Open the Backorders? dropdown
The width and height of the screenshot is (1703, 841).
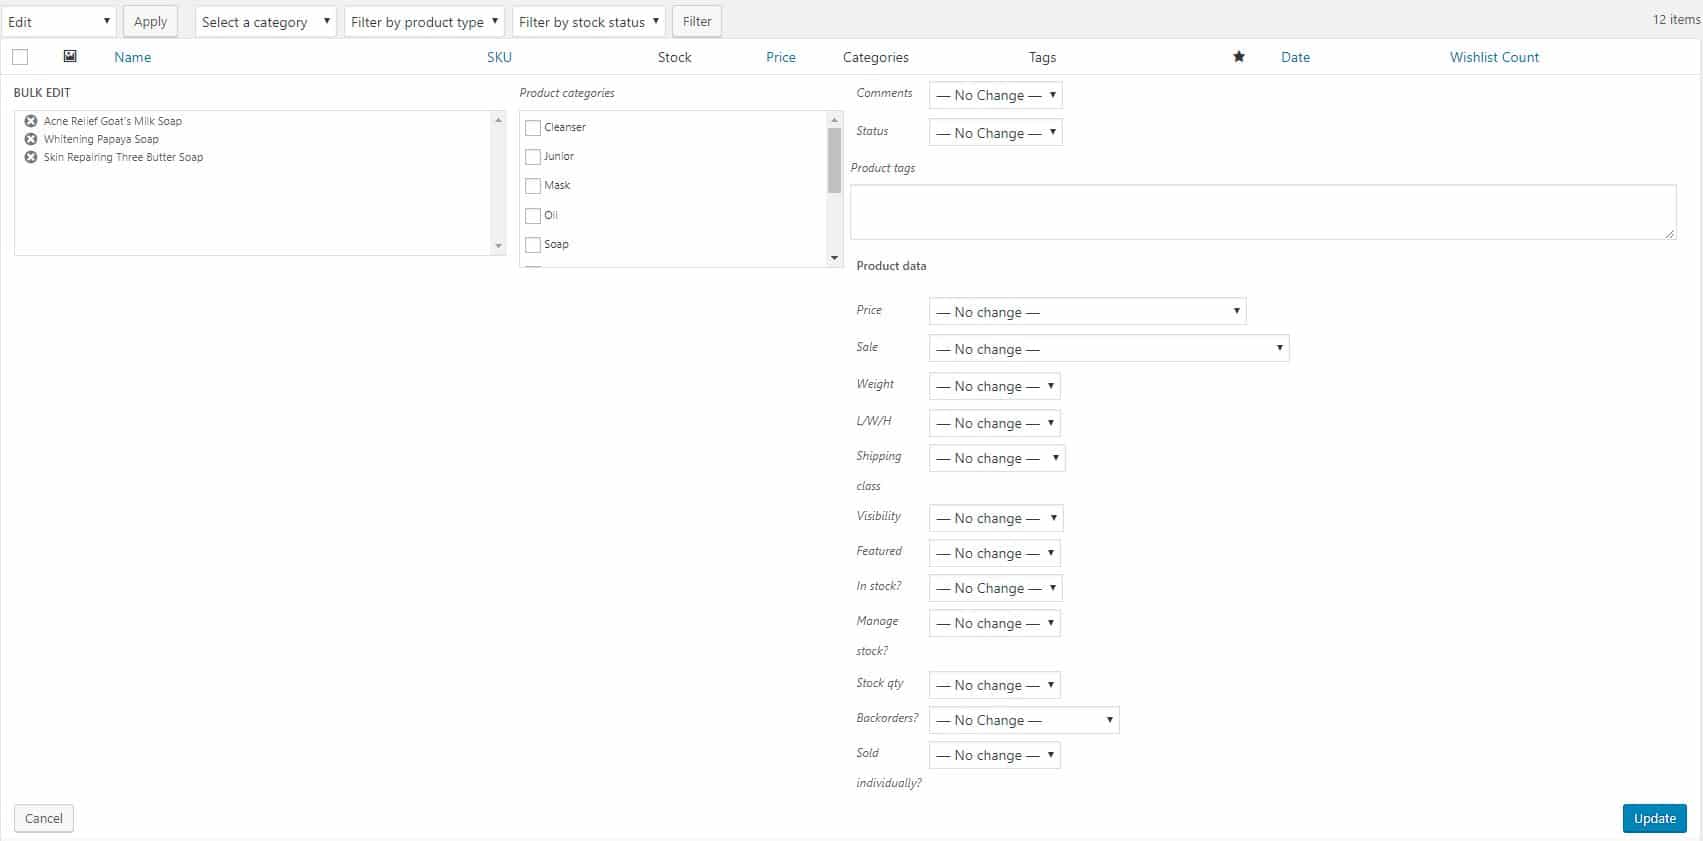coord(1024,720)
